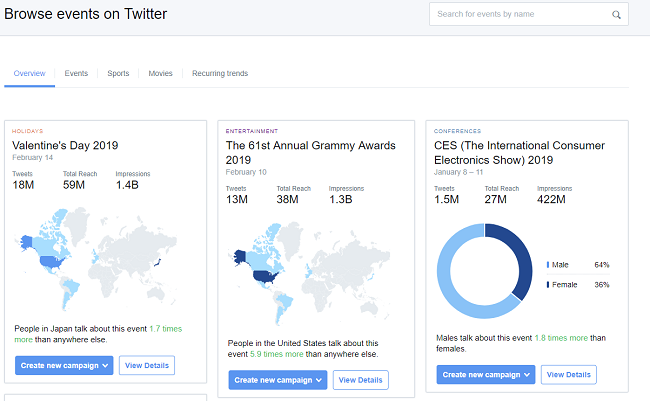This screenshot has width=650, height=401.
Task: View Details for CES 2019
Action: (x=568, y=374)
